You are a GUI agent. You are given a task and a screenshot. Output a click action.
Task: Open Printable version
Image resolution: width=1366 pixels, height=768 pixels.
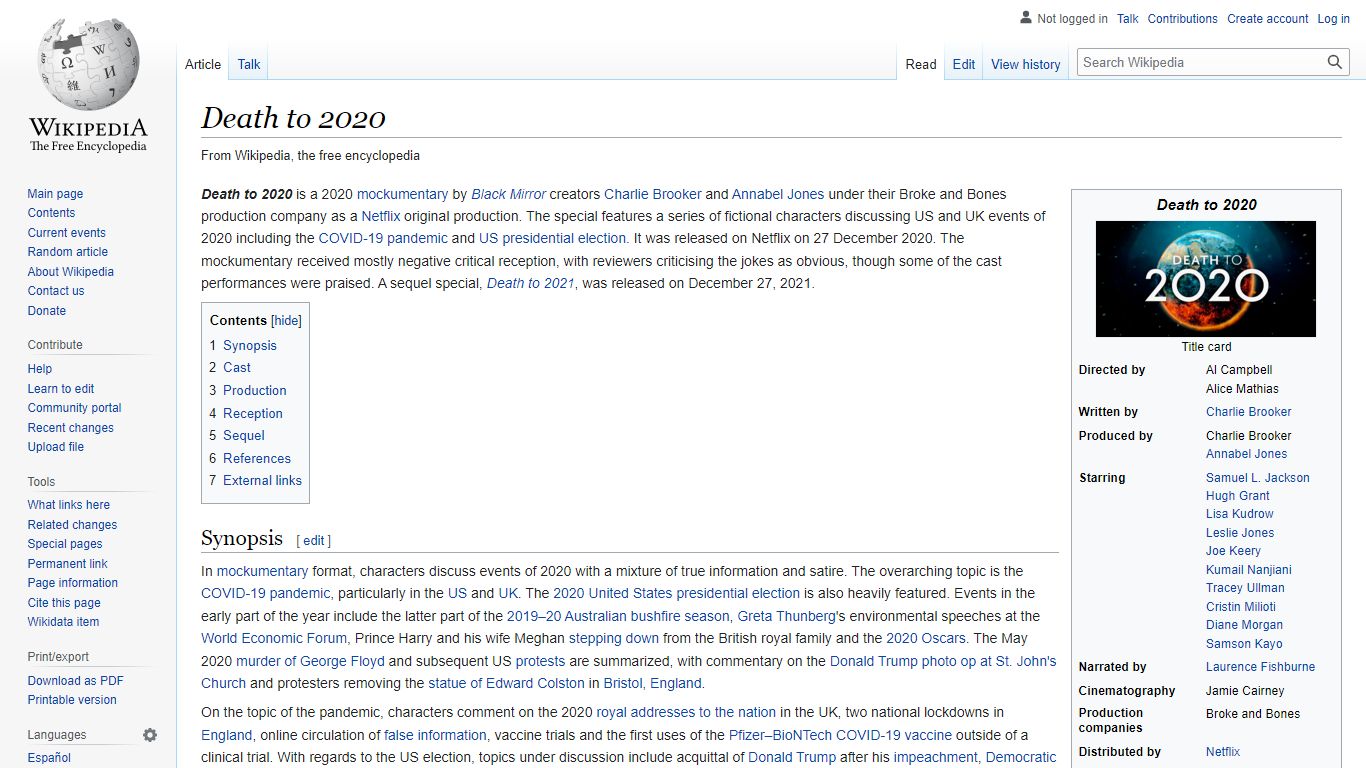(x=72, y=700)
